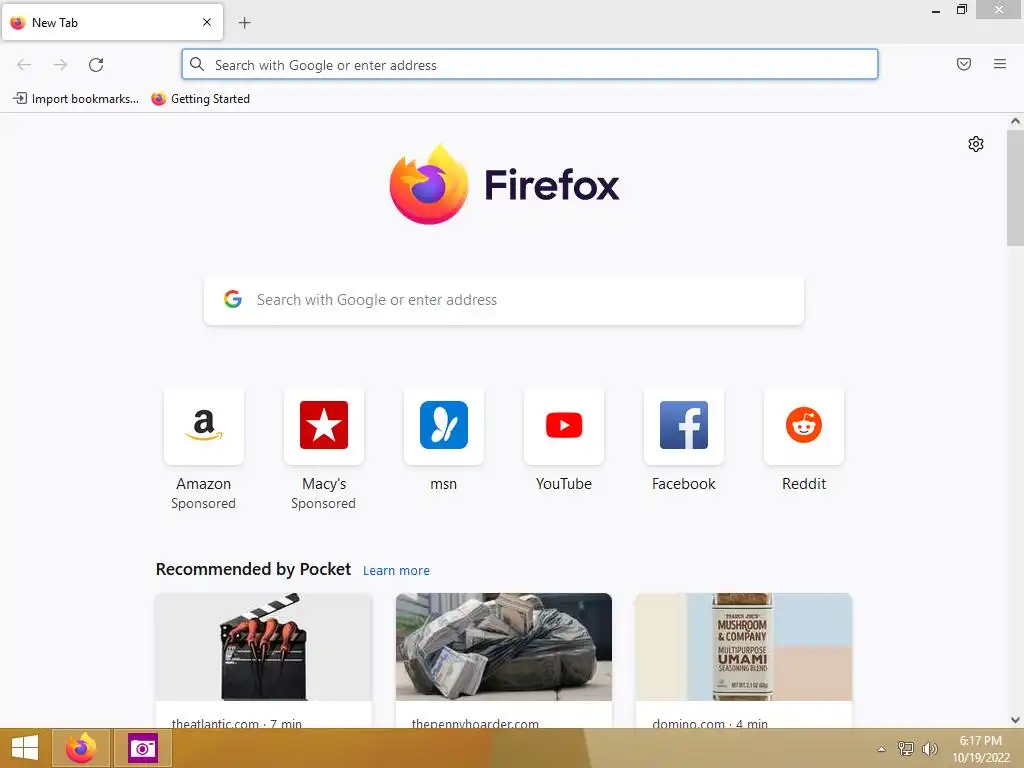
Task: Close the New Tab tab
Action: point(207,22)
